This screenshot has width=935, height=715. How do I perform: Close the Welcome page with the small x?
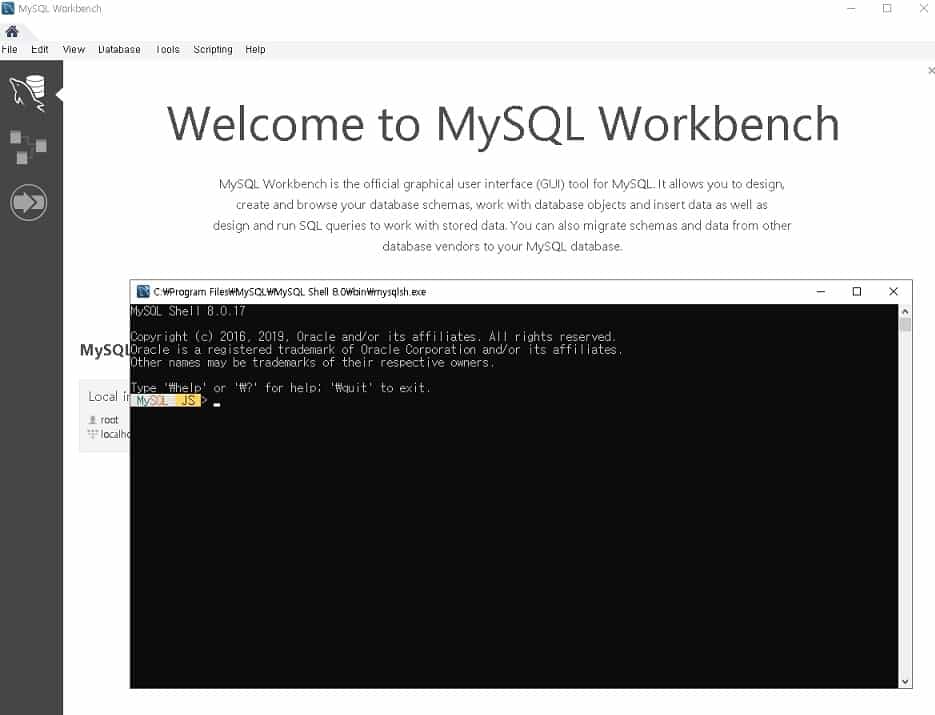(931, 71)
